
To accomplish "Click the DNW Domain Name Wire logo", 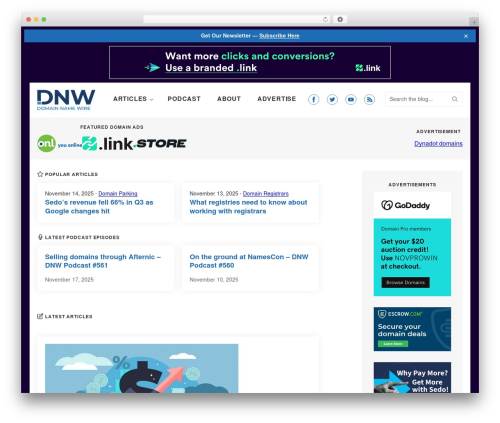I will tap(66, 100).
